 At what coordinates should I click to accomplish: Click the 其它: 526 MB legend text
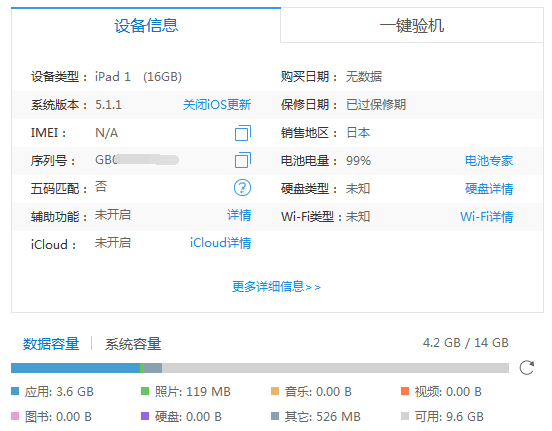tap(323, 417)
